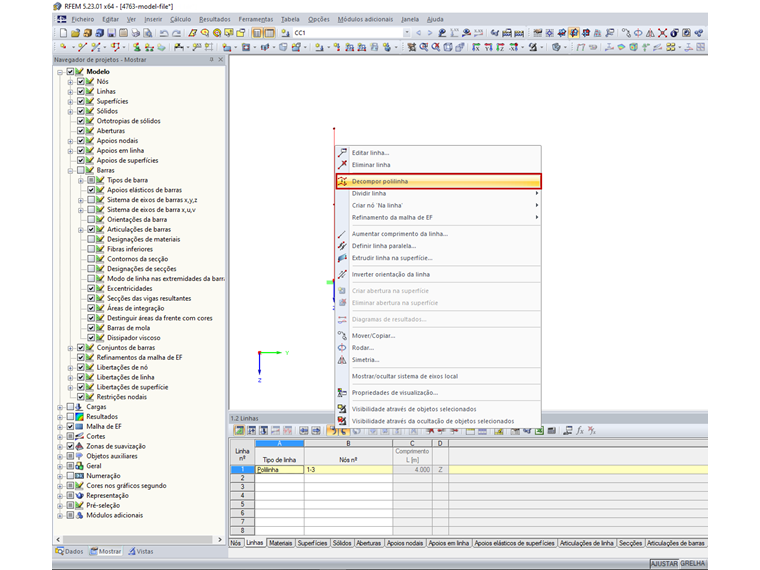Undo the last action

(x=164, y=33)
